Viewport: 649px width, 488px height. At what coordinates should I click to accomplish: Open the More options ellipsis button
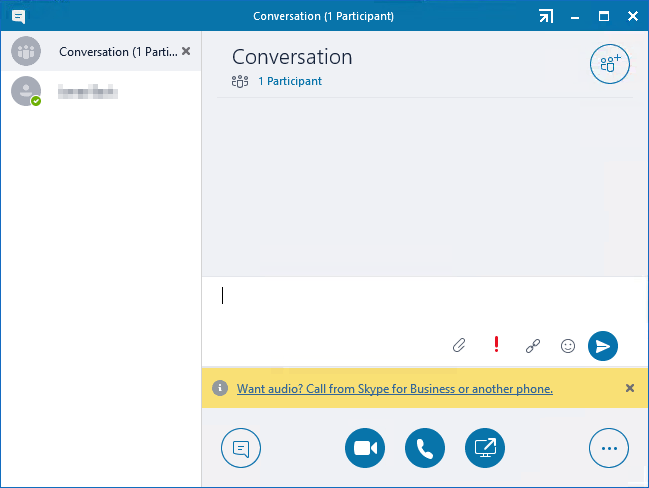point(609,448)
